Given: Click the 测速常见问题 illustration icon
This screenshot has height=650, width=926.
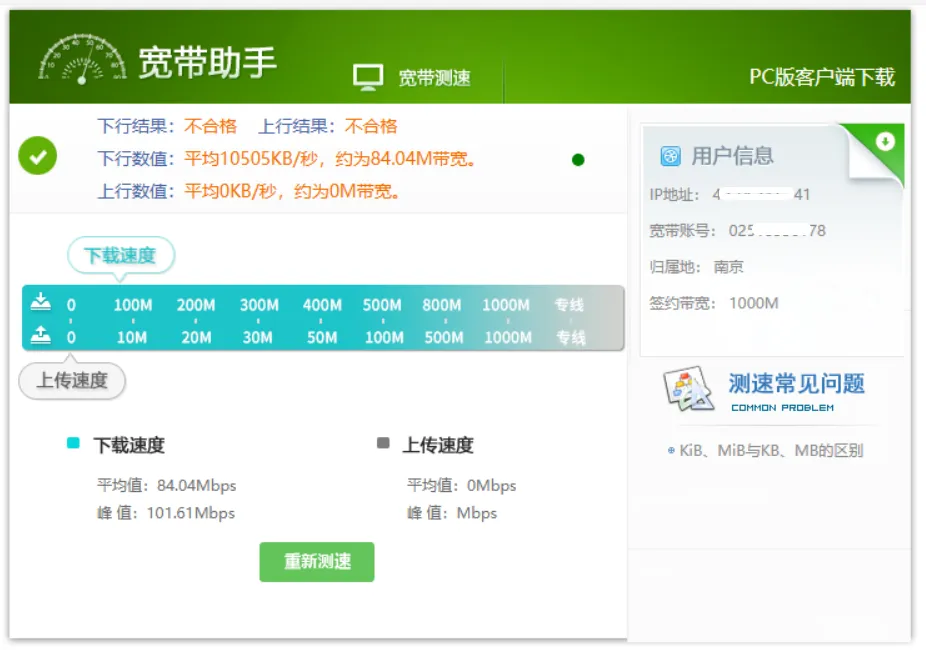Looking at the screenshot, I should [x=689, y=391].
